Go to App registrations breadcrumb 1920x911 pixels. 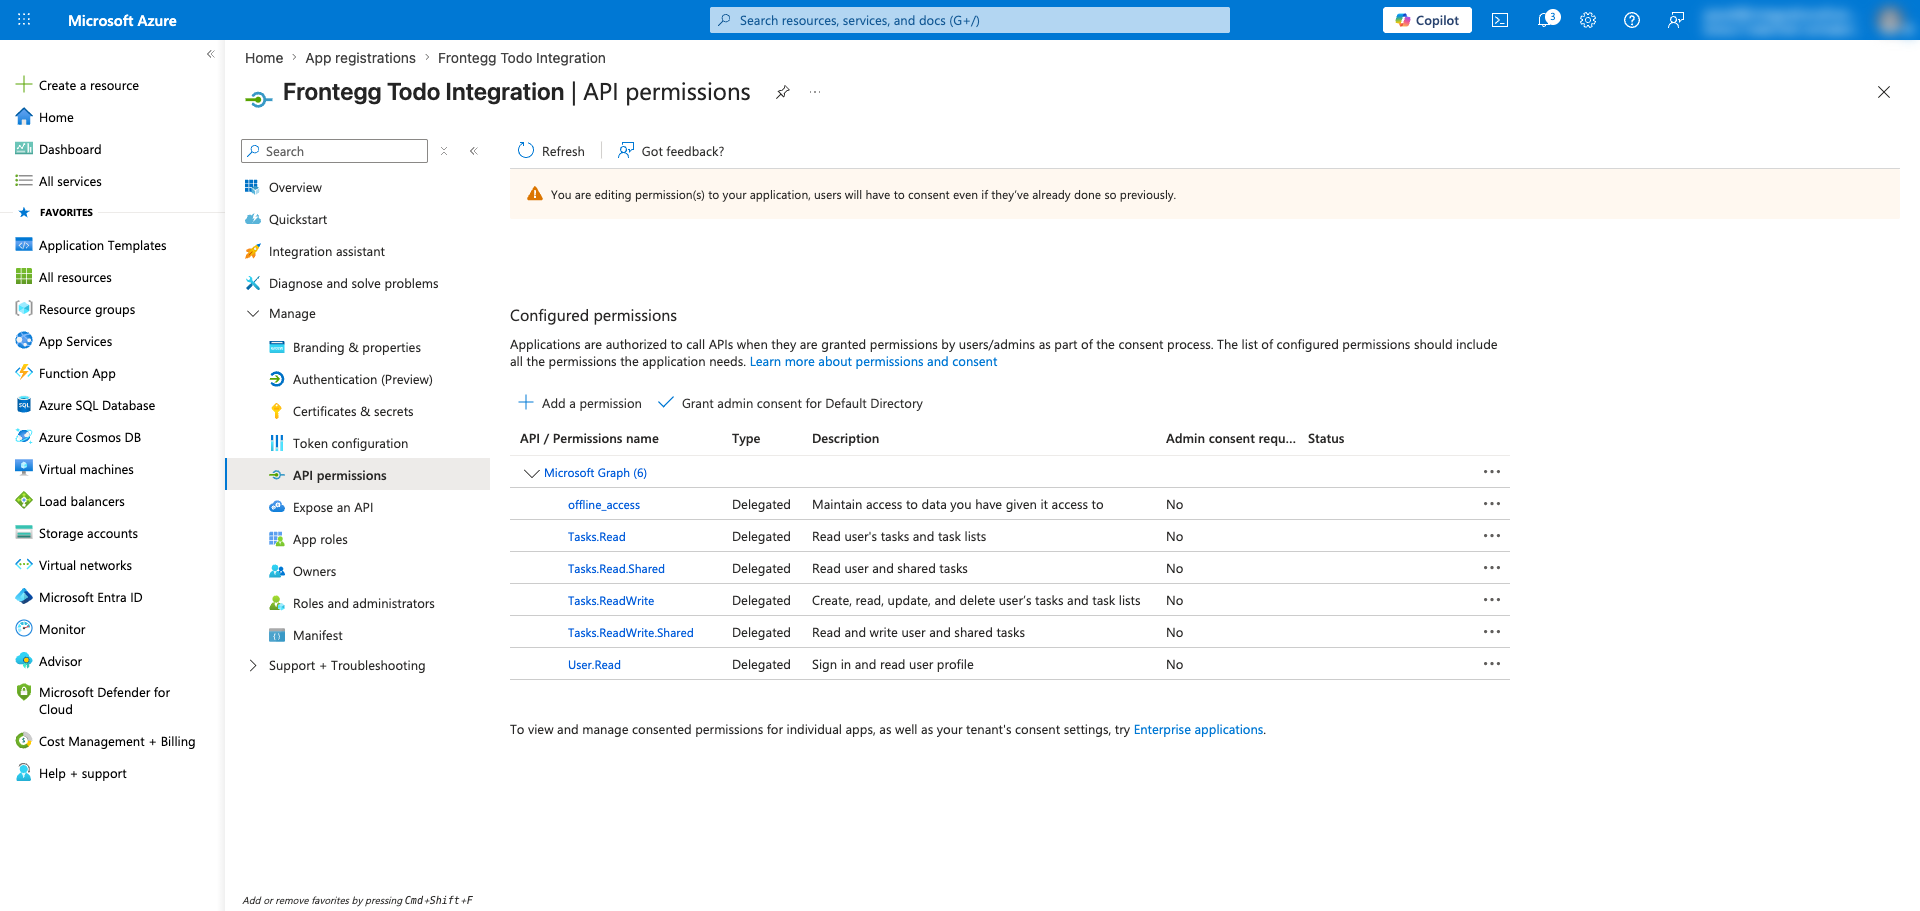pyautogui.click(x=360, y=58)
